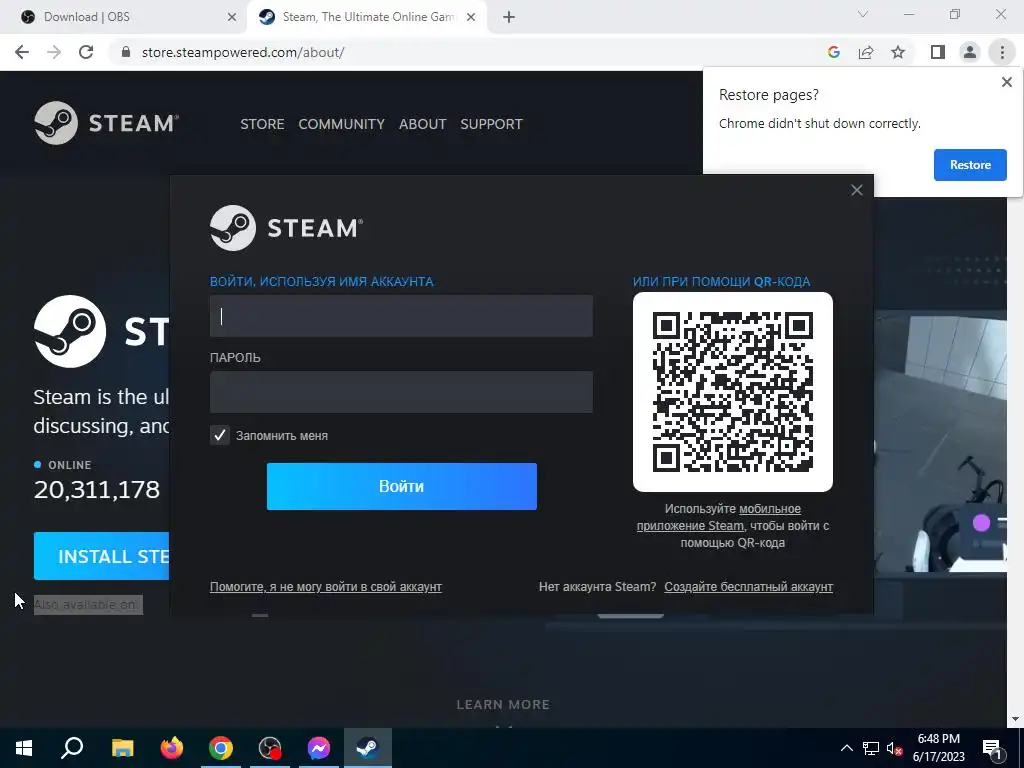Screen dimensions: 1024x768
Task: Click the Steam logo in page header
Action: click(x=106, y=123)
